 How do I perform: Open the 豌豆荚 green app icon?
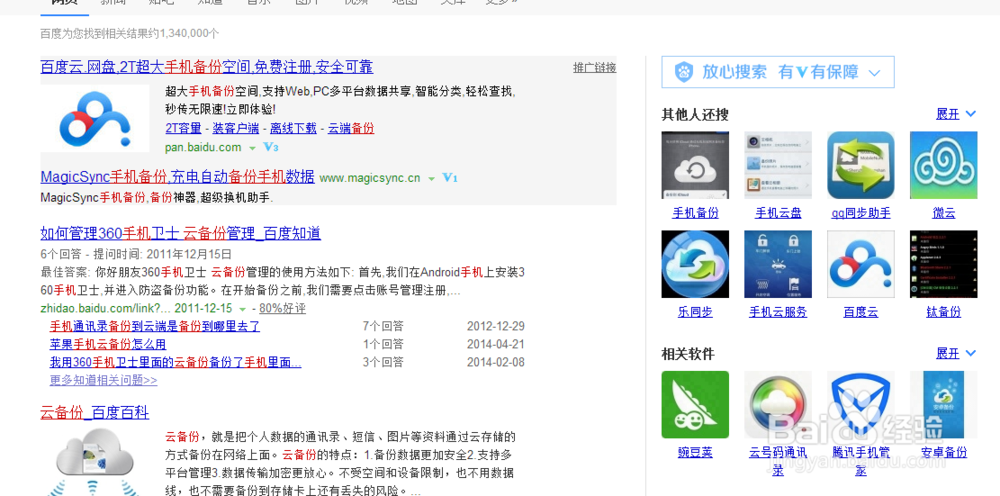pyautogui.click(x=695, y=405)
